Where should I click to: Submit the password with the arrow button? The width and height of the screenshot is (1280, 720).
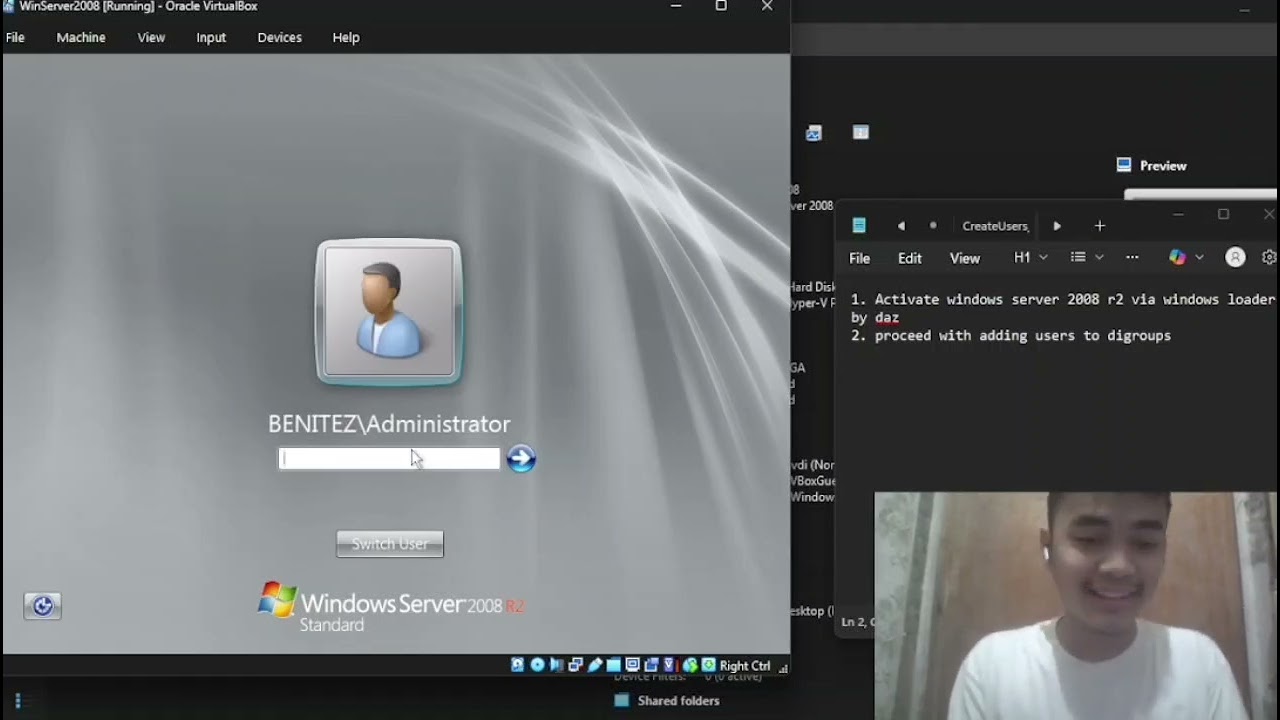point(521,459)
